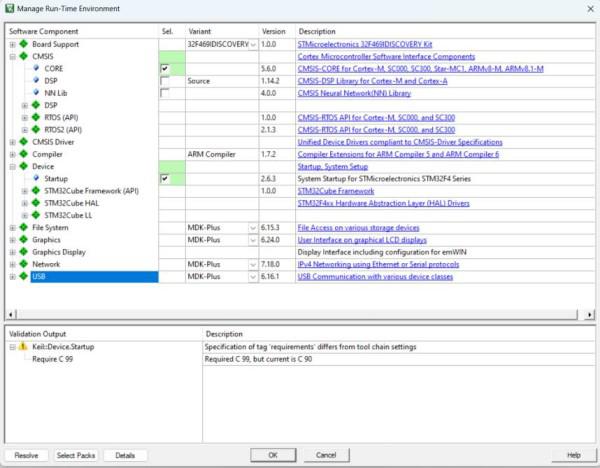This screenshot has width=600, height=468.
Task: Open the STMicroelectronics 32F469IDISCOVERY Kit link
Action: coord(365,44)
